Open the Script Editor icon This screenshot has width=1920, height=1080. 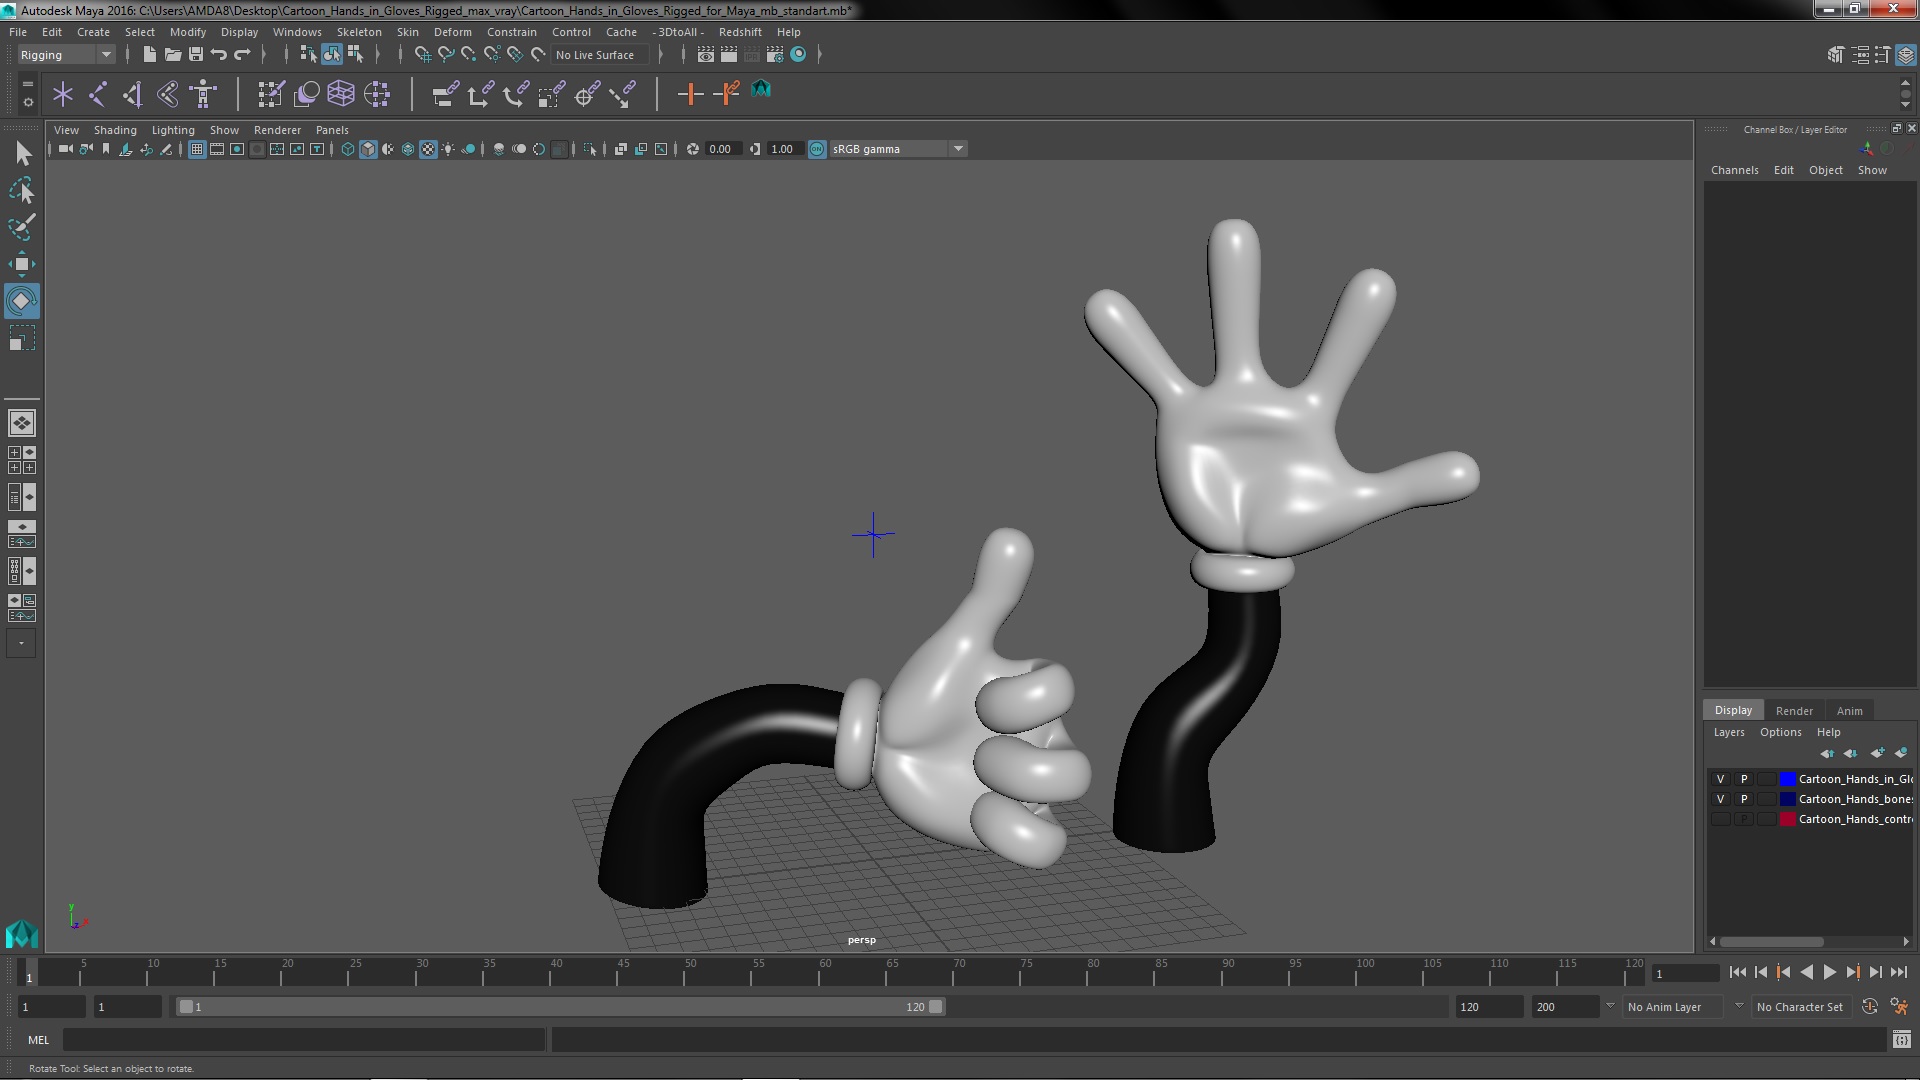coord(1902,1040)
